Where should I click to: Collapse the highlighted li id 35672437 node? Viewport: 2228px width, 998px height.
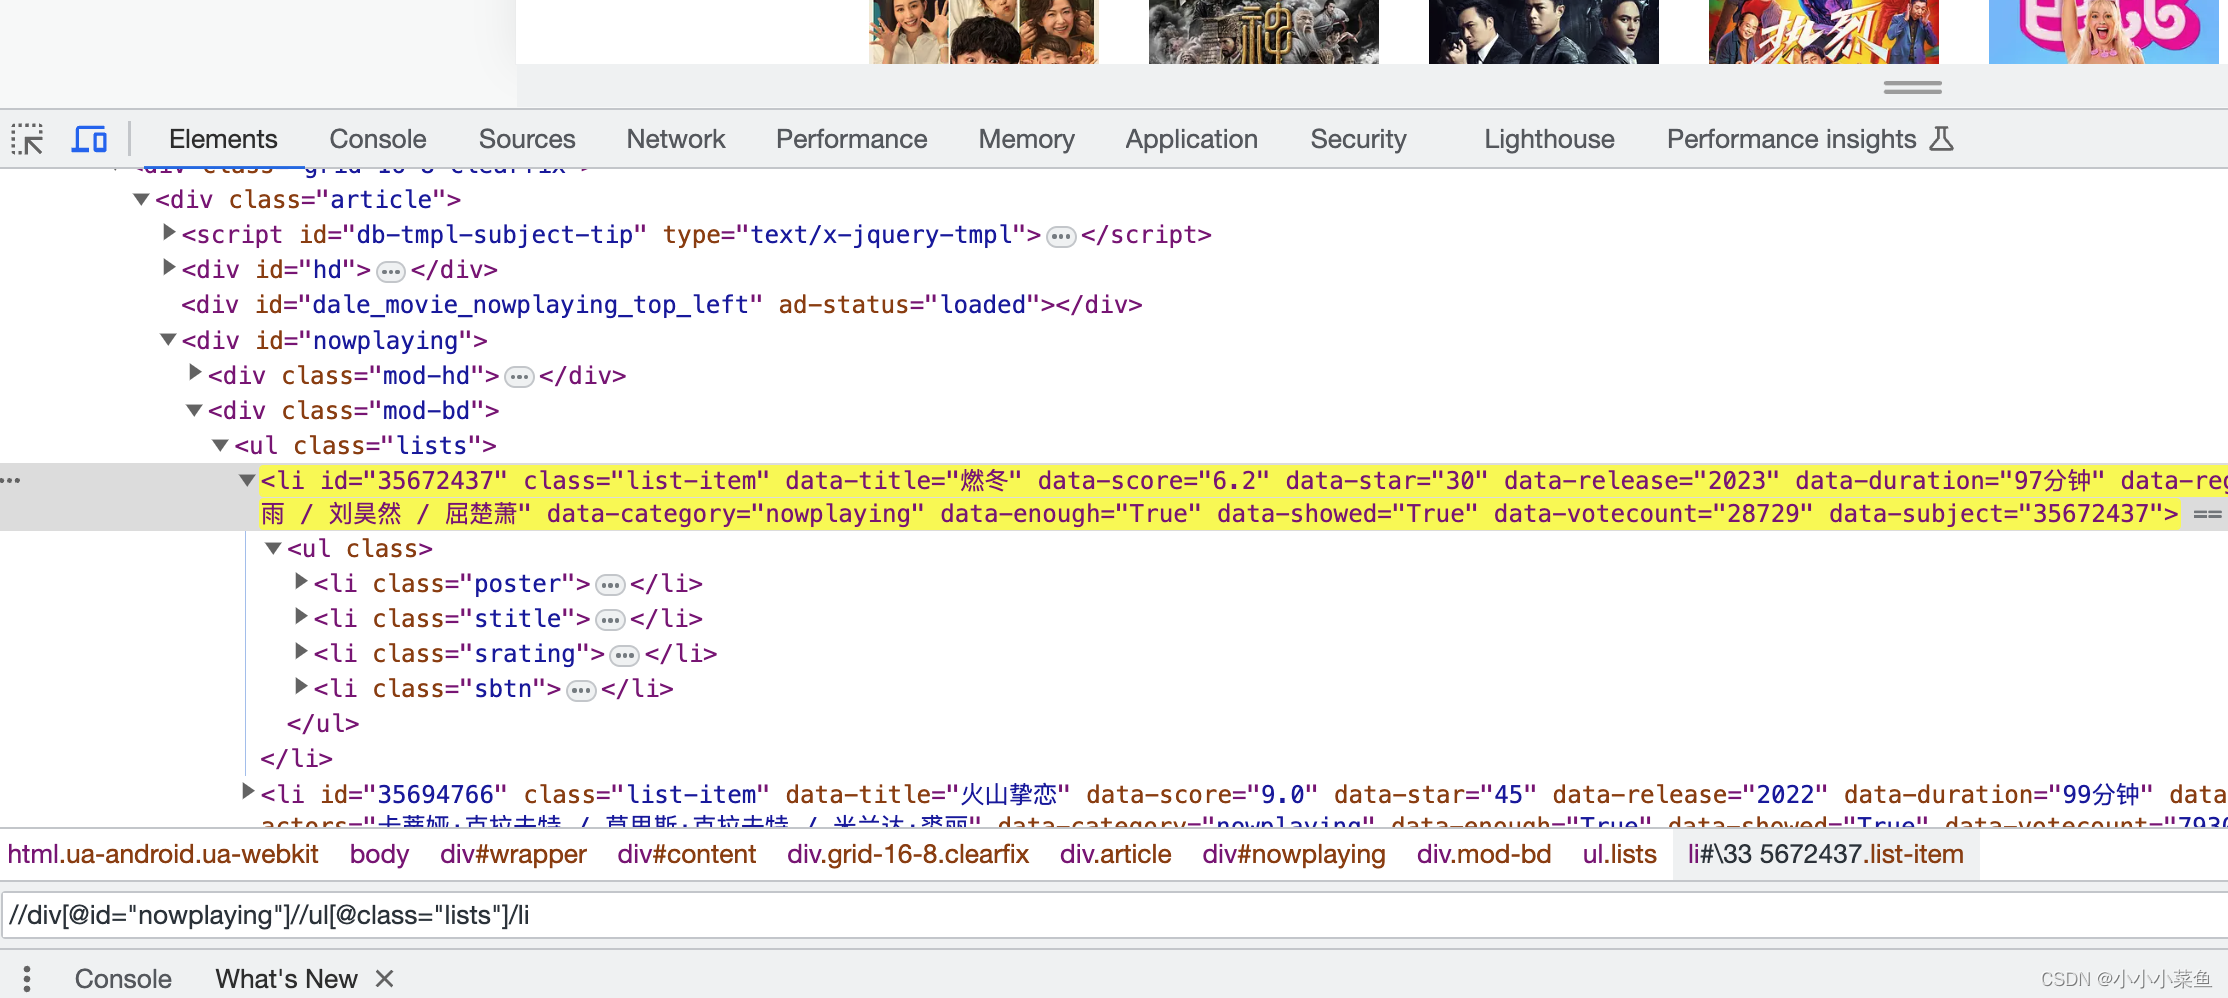(x=247, y=480)
